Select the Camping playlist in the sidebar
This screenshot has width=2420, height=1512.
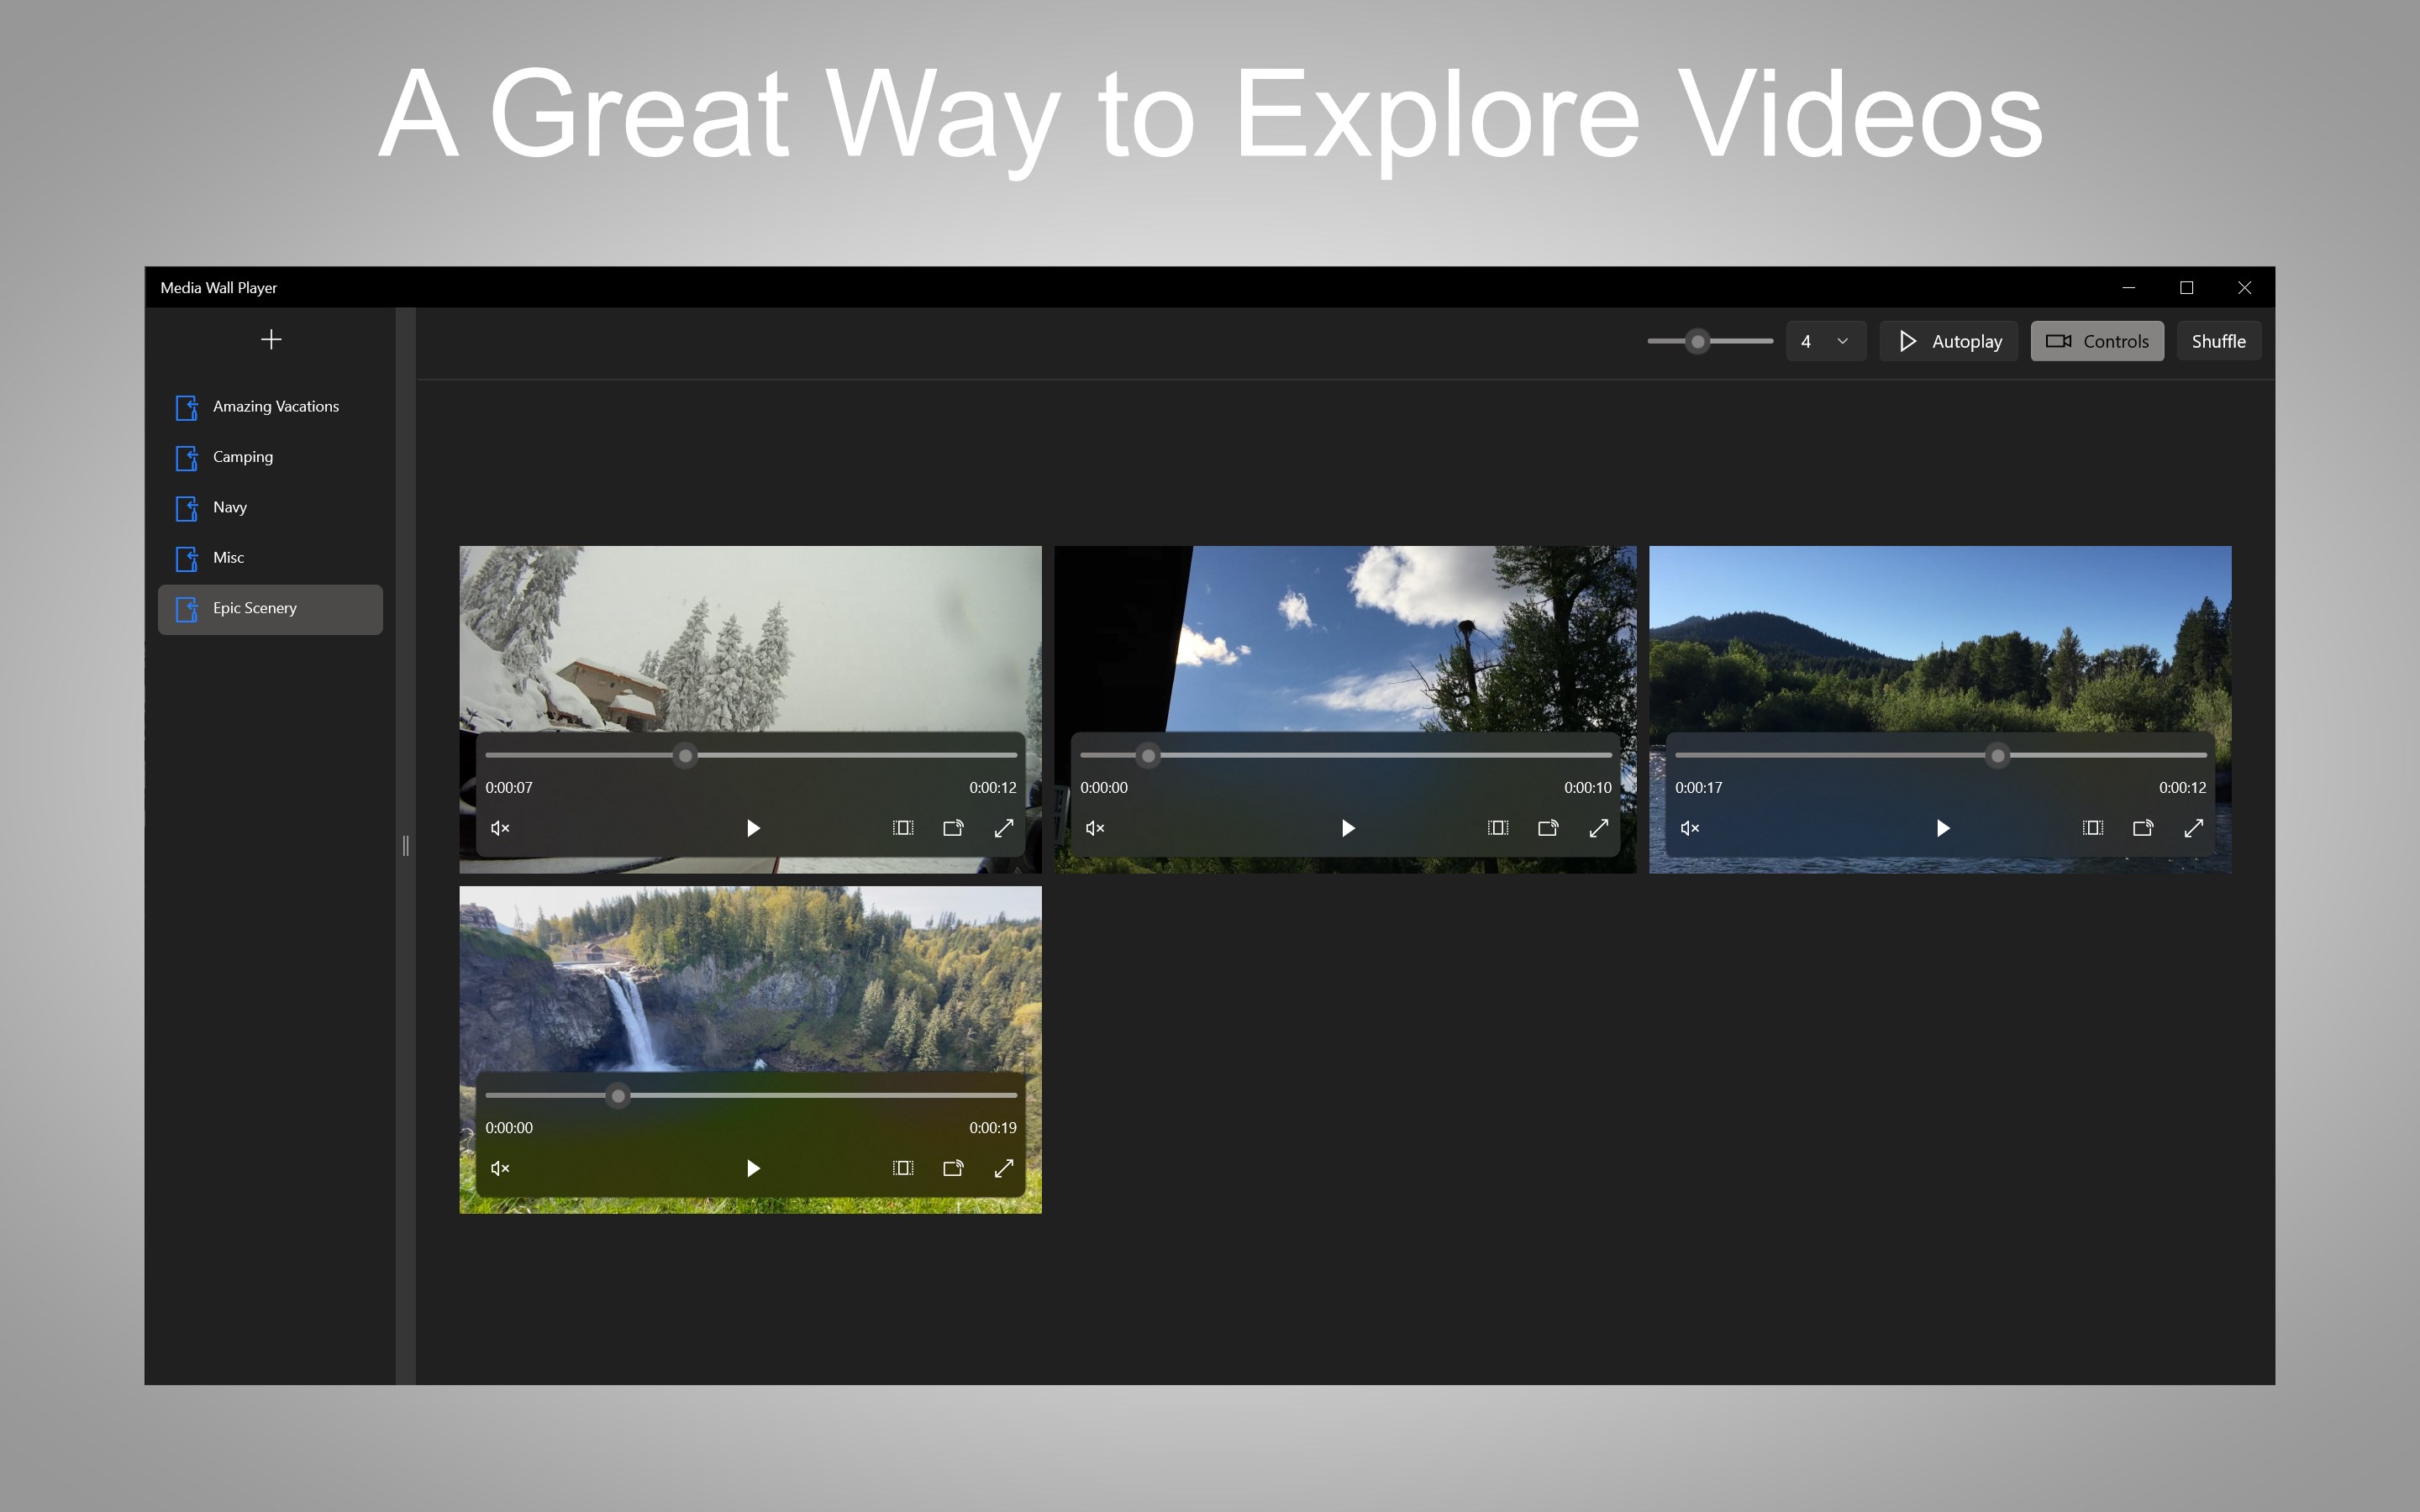(x=243, y=457)
